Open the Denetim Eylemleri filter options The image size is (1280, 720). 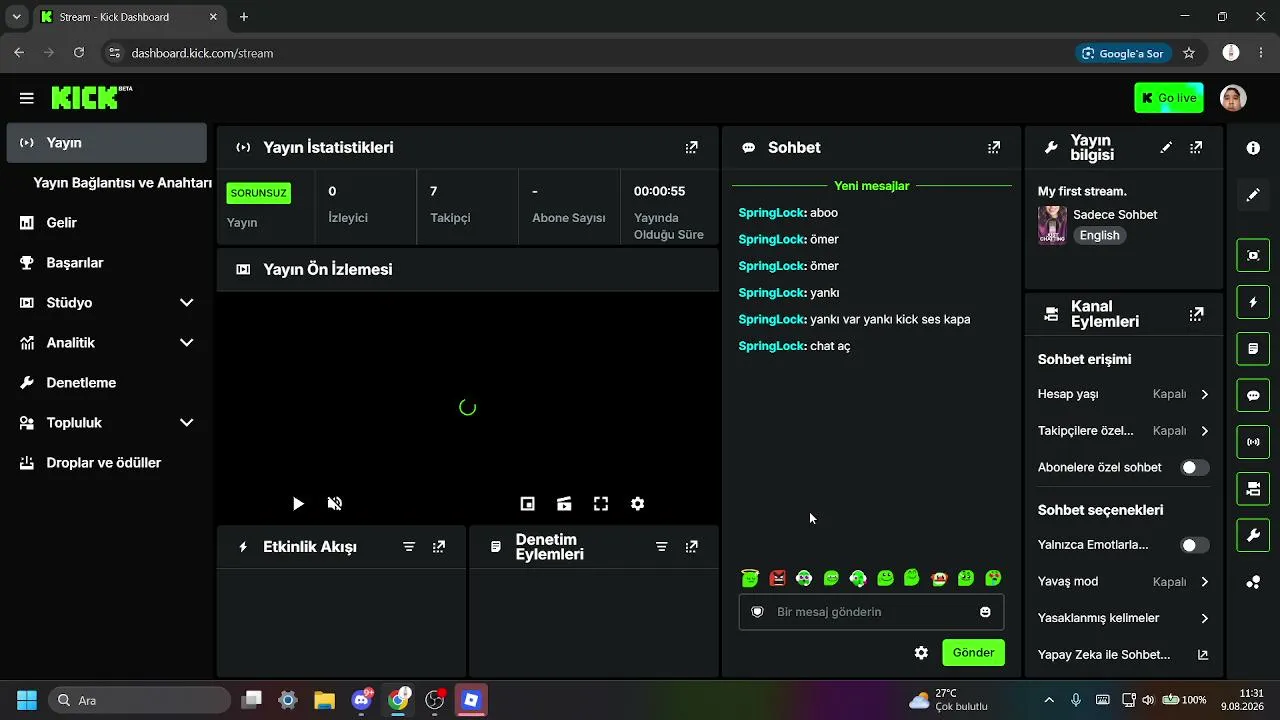pos(661,547)
